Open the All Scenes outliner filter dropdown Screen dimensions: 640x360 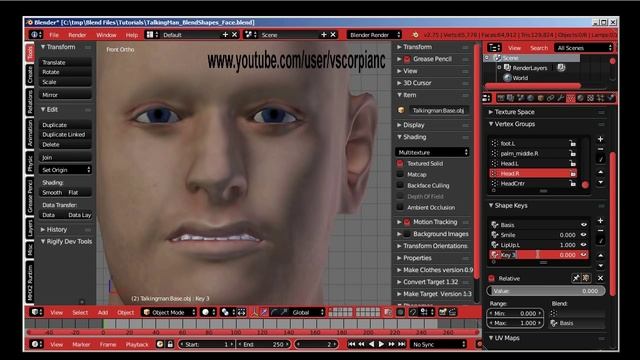click(x=584, y=48)
